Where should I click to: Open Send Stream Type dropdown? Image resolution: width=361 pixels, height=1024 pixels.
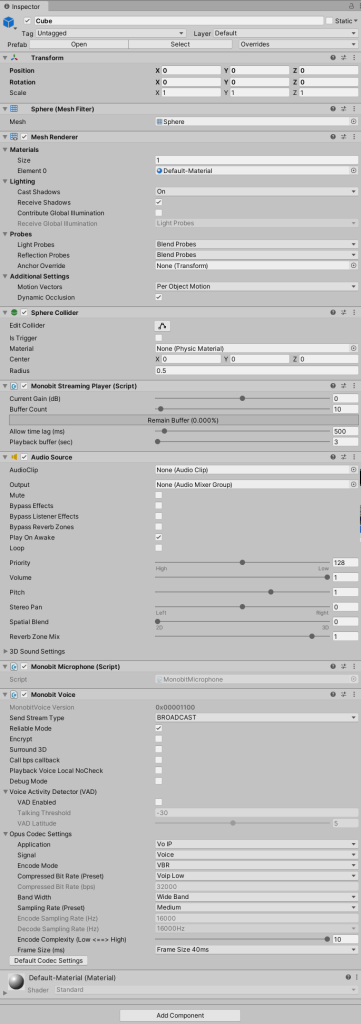coord(257,718)
